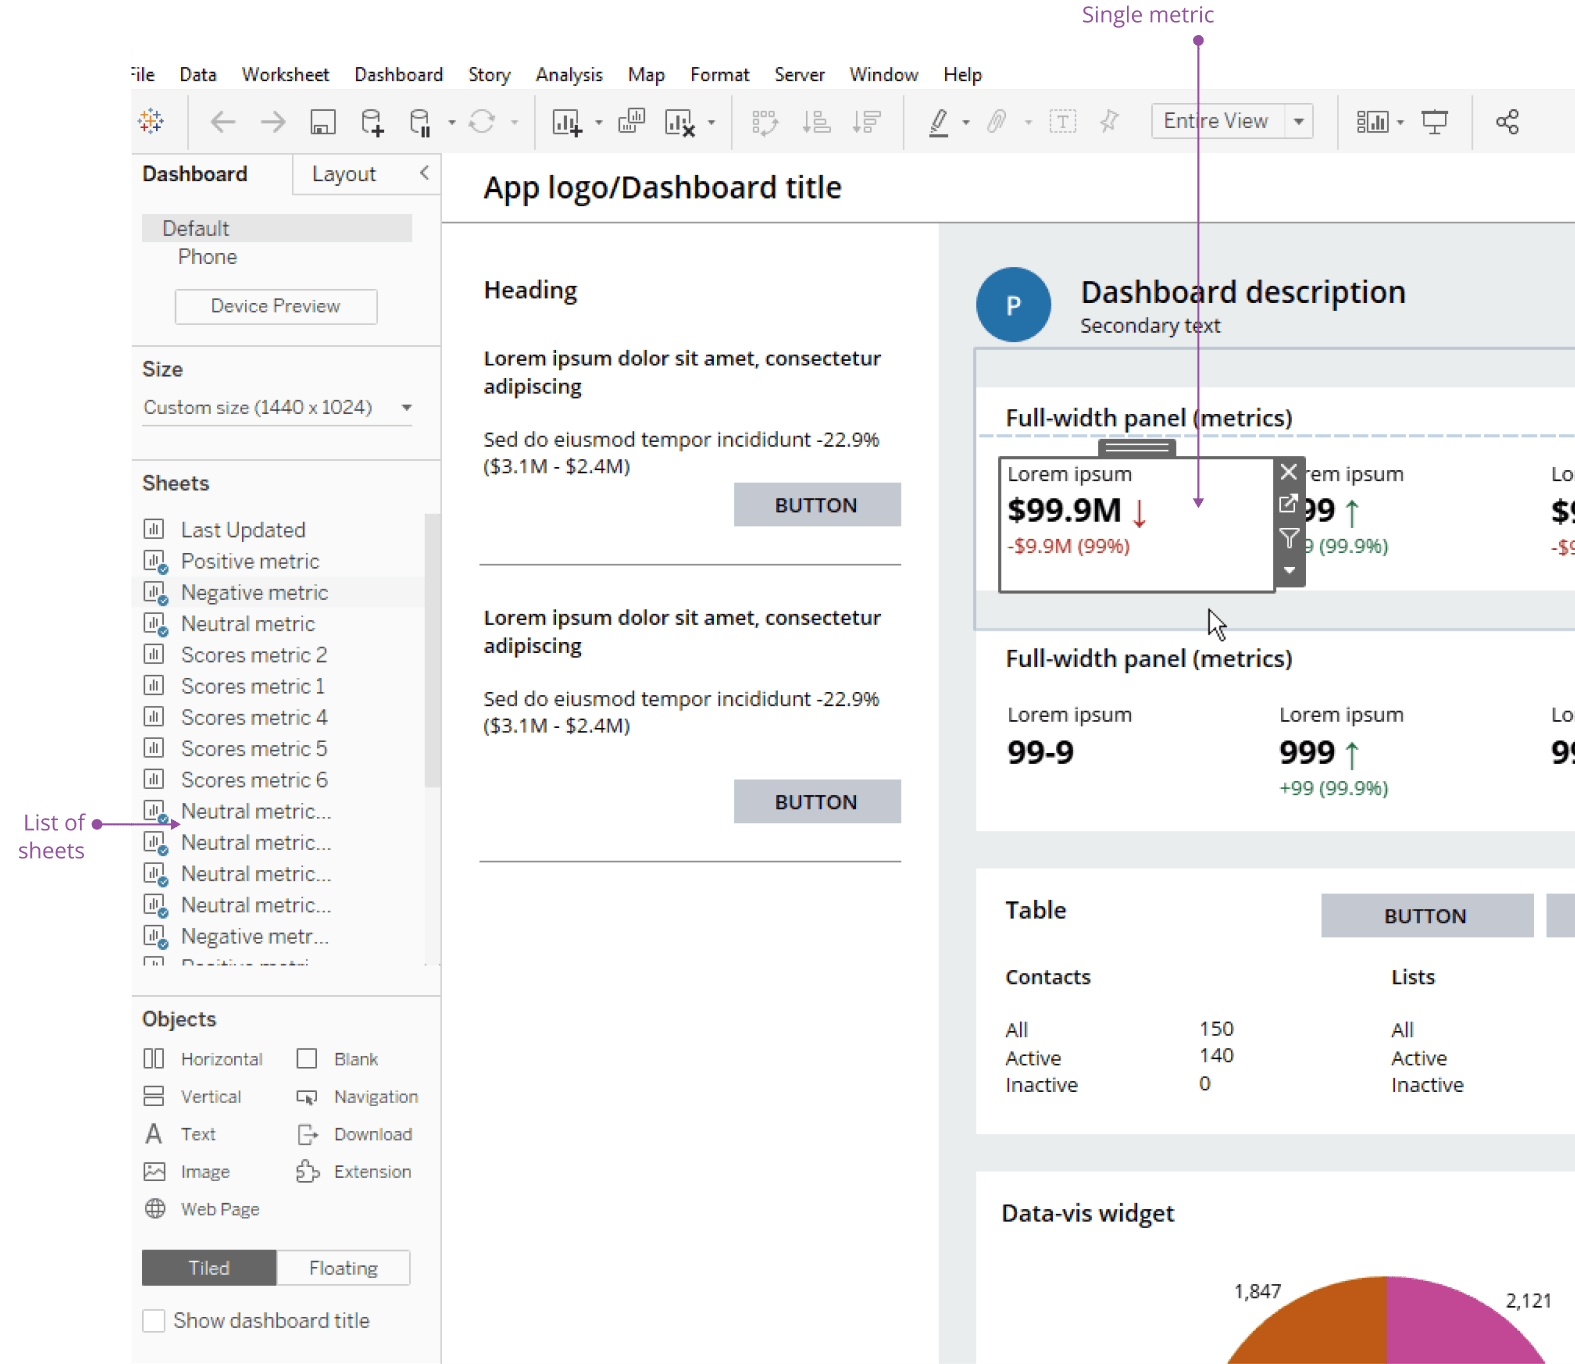1575x1364 pixels.
Task: Click Use as Filter funnel icon
Action: pyautogui.click(x=1289, y=538)
